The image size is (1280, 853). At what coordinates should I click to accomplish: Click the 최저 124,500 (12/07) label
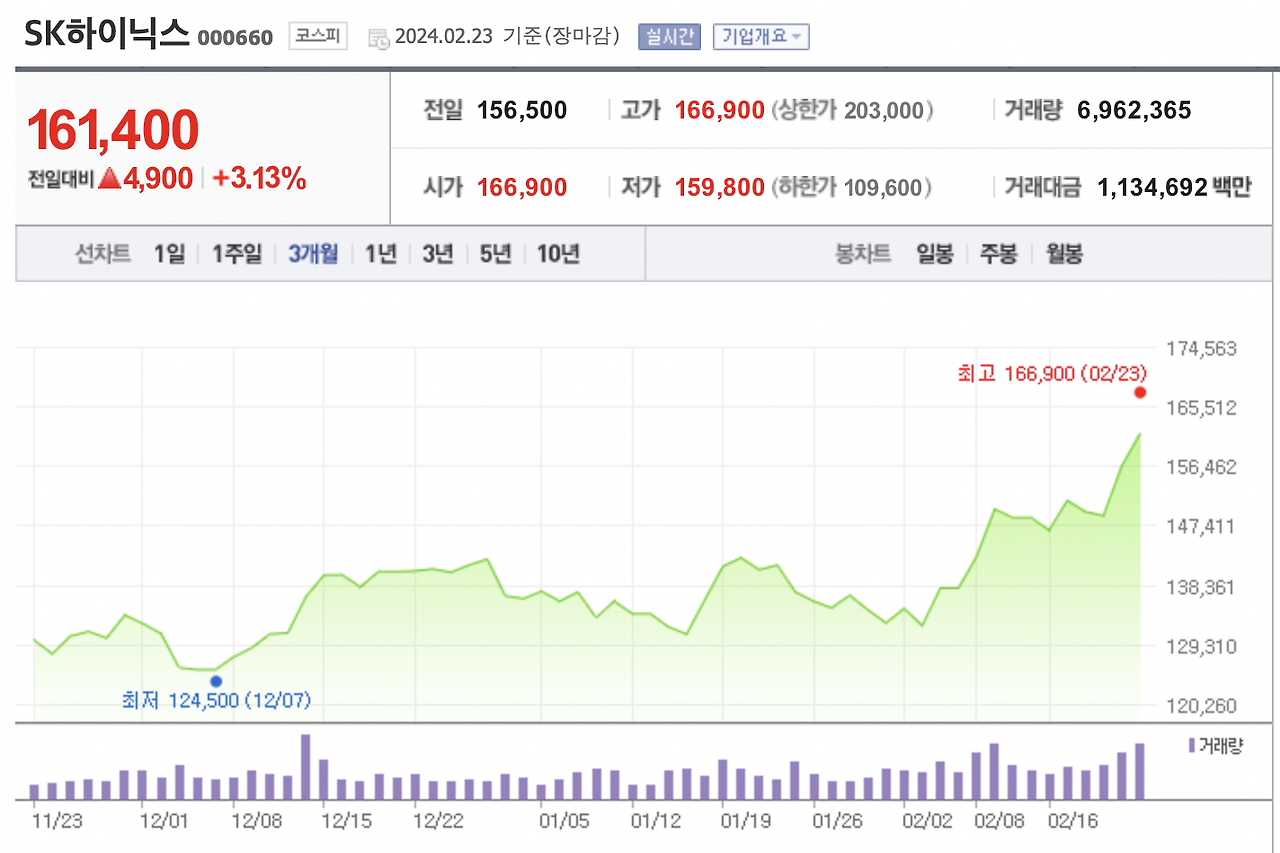click(x=216, y=701)
